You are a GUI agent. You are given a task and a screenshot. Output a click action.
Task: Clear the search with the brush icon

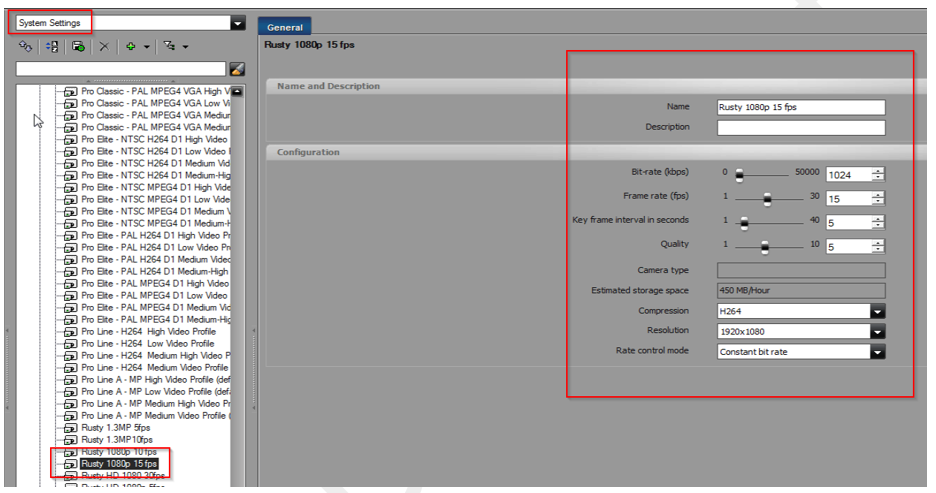237,69
